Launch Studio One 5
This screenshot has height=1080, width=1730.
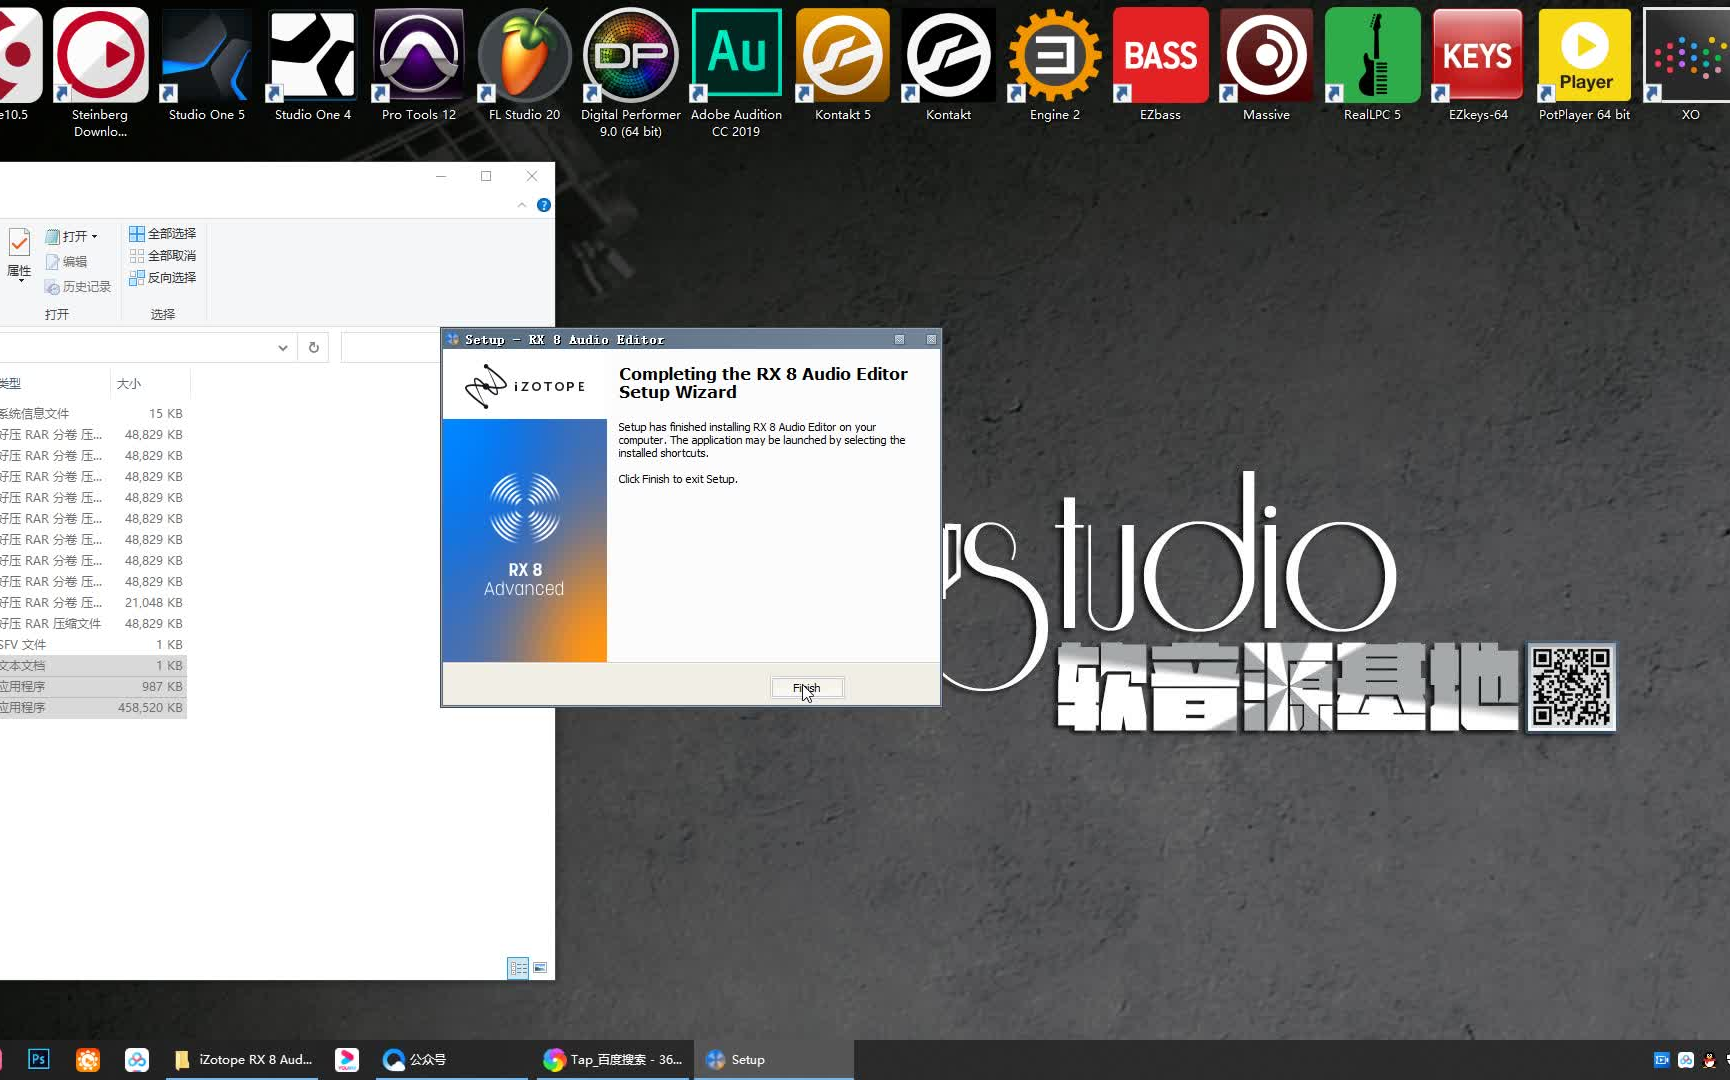(x=206, y=55)
